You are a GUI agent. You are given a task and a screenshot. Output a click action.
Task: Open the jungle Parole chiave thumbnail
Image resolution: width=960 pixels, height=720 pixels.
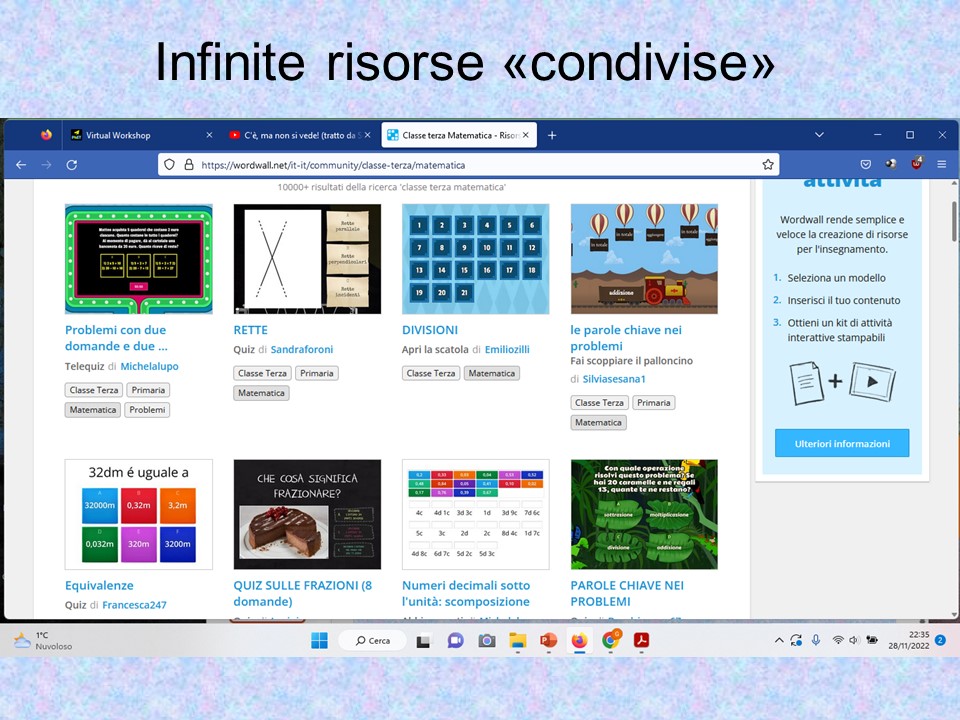point(644,514)
